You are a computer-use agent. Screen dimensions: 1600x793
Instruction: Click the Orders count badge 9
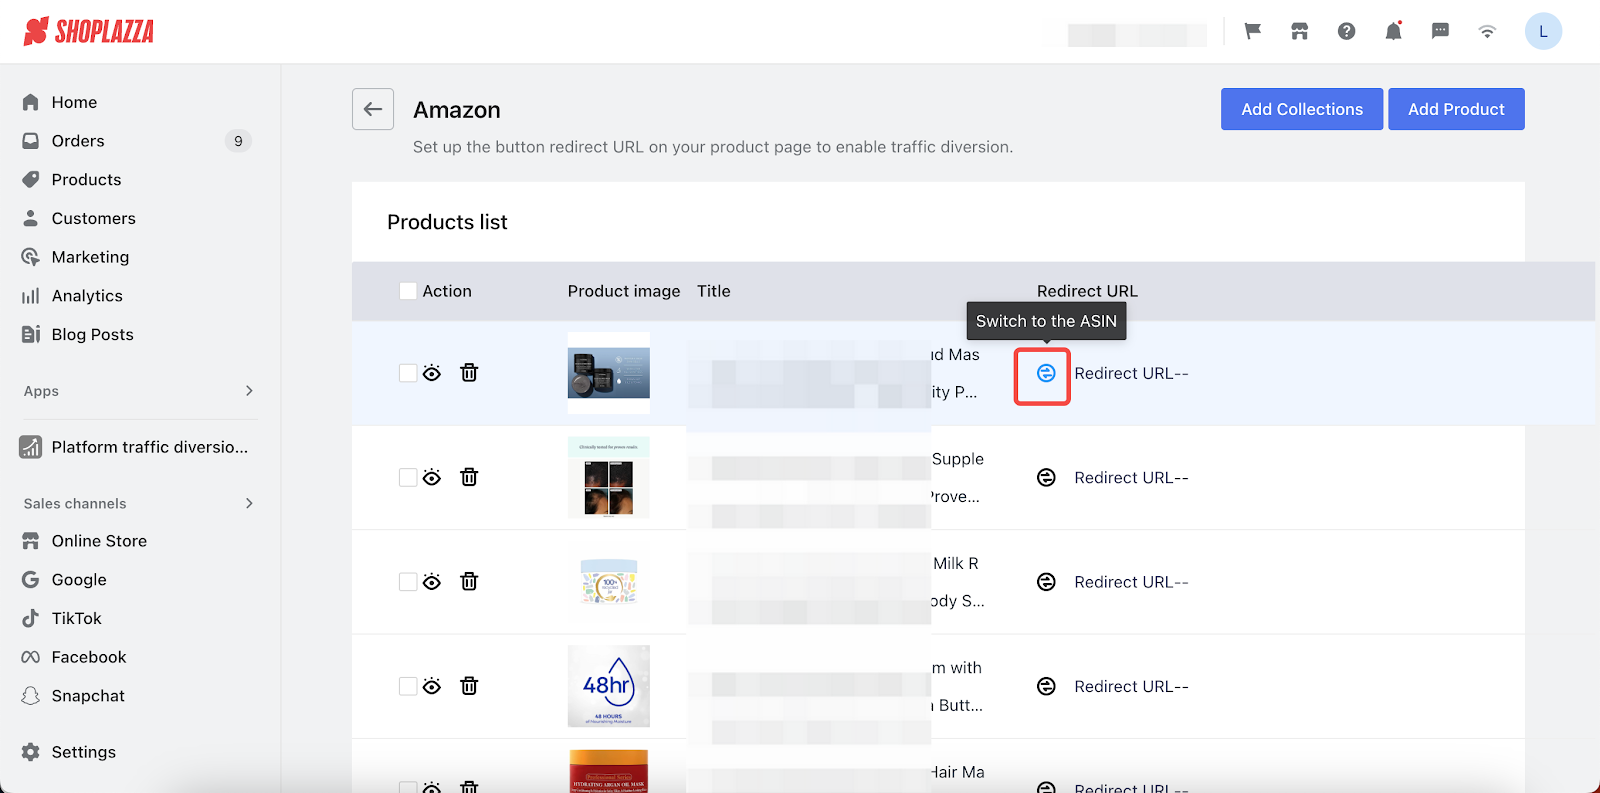[x=238, y=141]
